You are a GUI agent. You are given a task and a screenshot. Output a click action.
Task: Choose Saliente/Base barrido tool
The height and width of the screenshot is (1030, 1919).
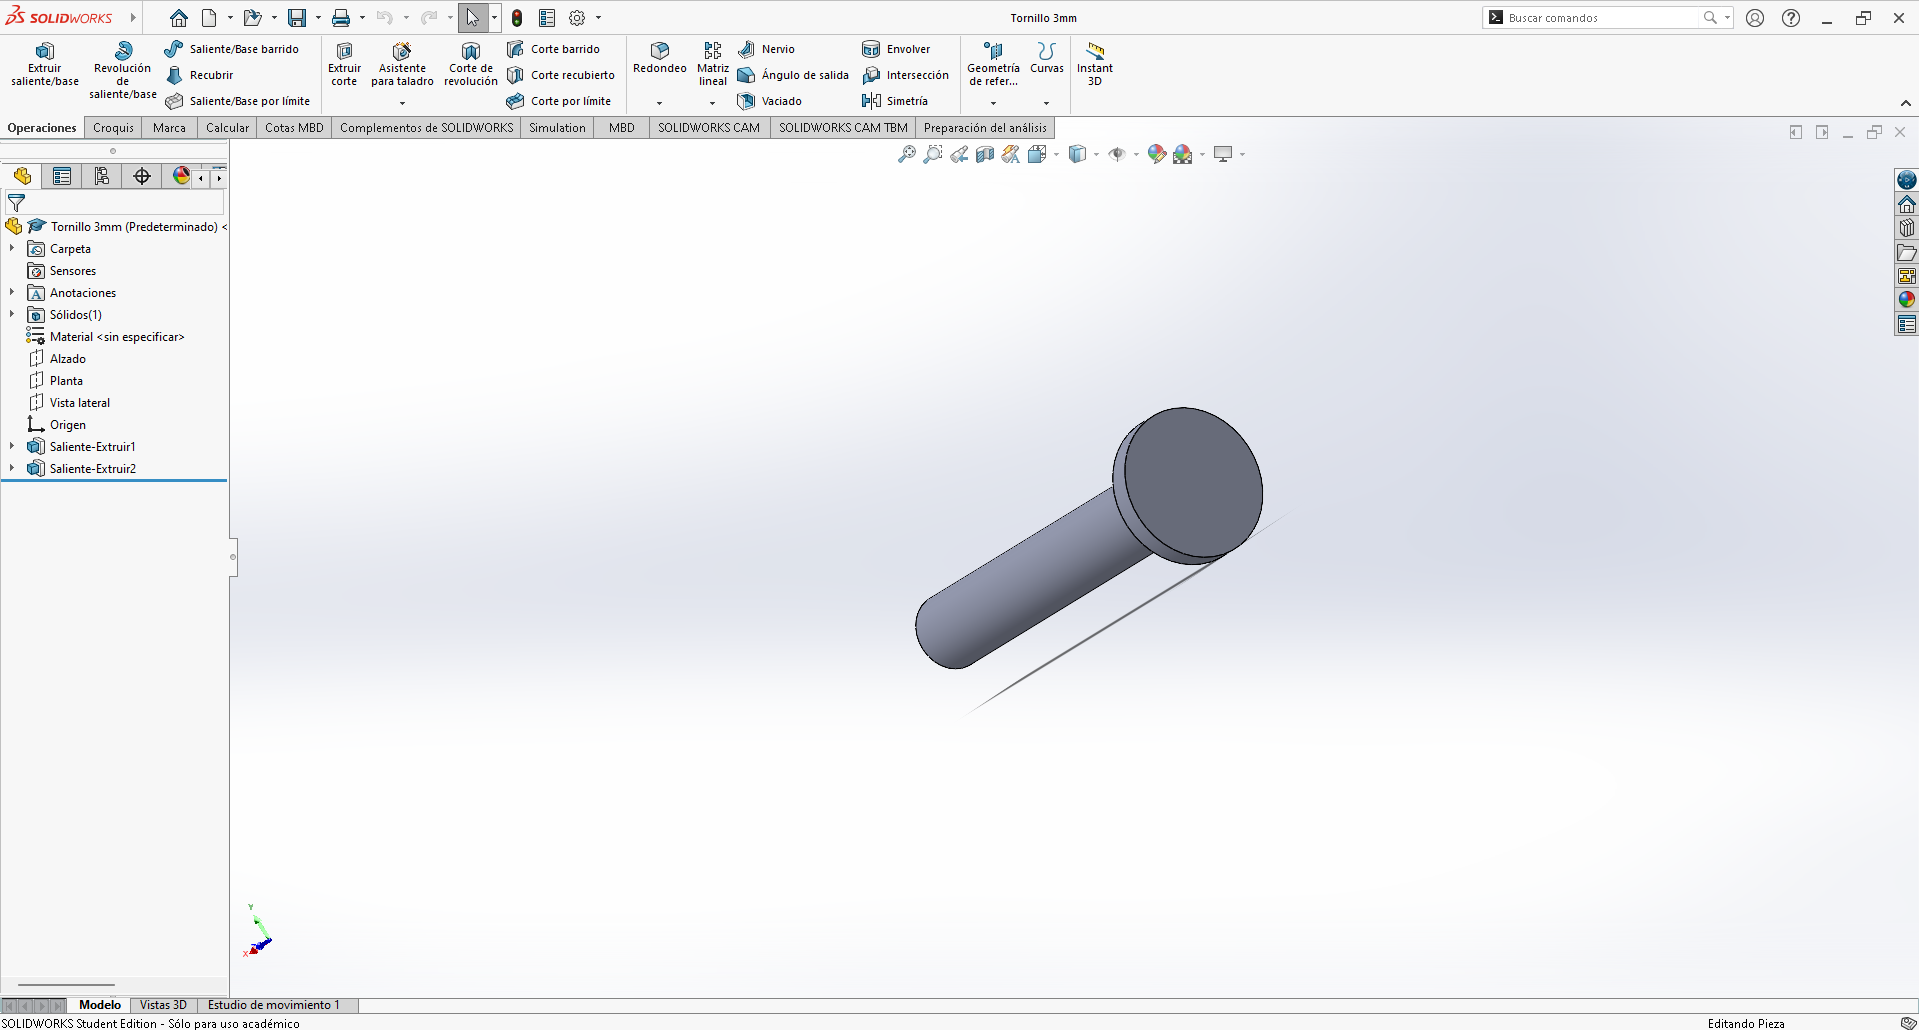232,49
